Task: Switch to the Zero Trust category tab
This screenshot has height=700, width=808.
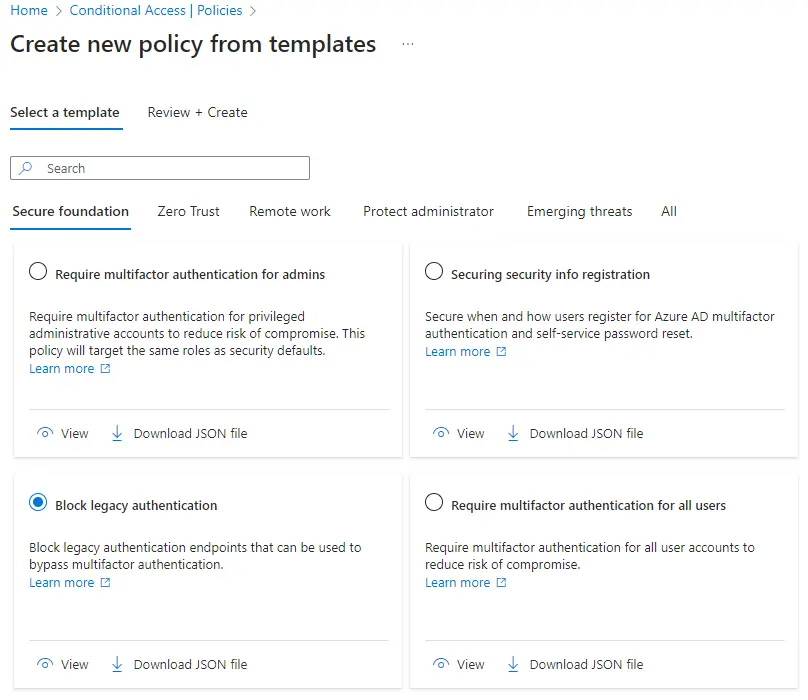Action: point(188,211)
